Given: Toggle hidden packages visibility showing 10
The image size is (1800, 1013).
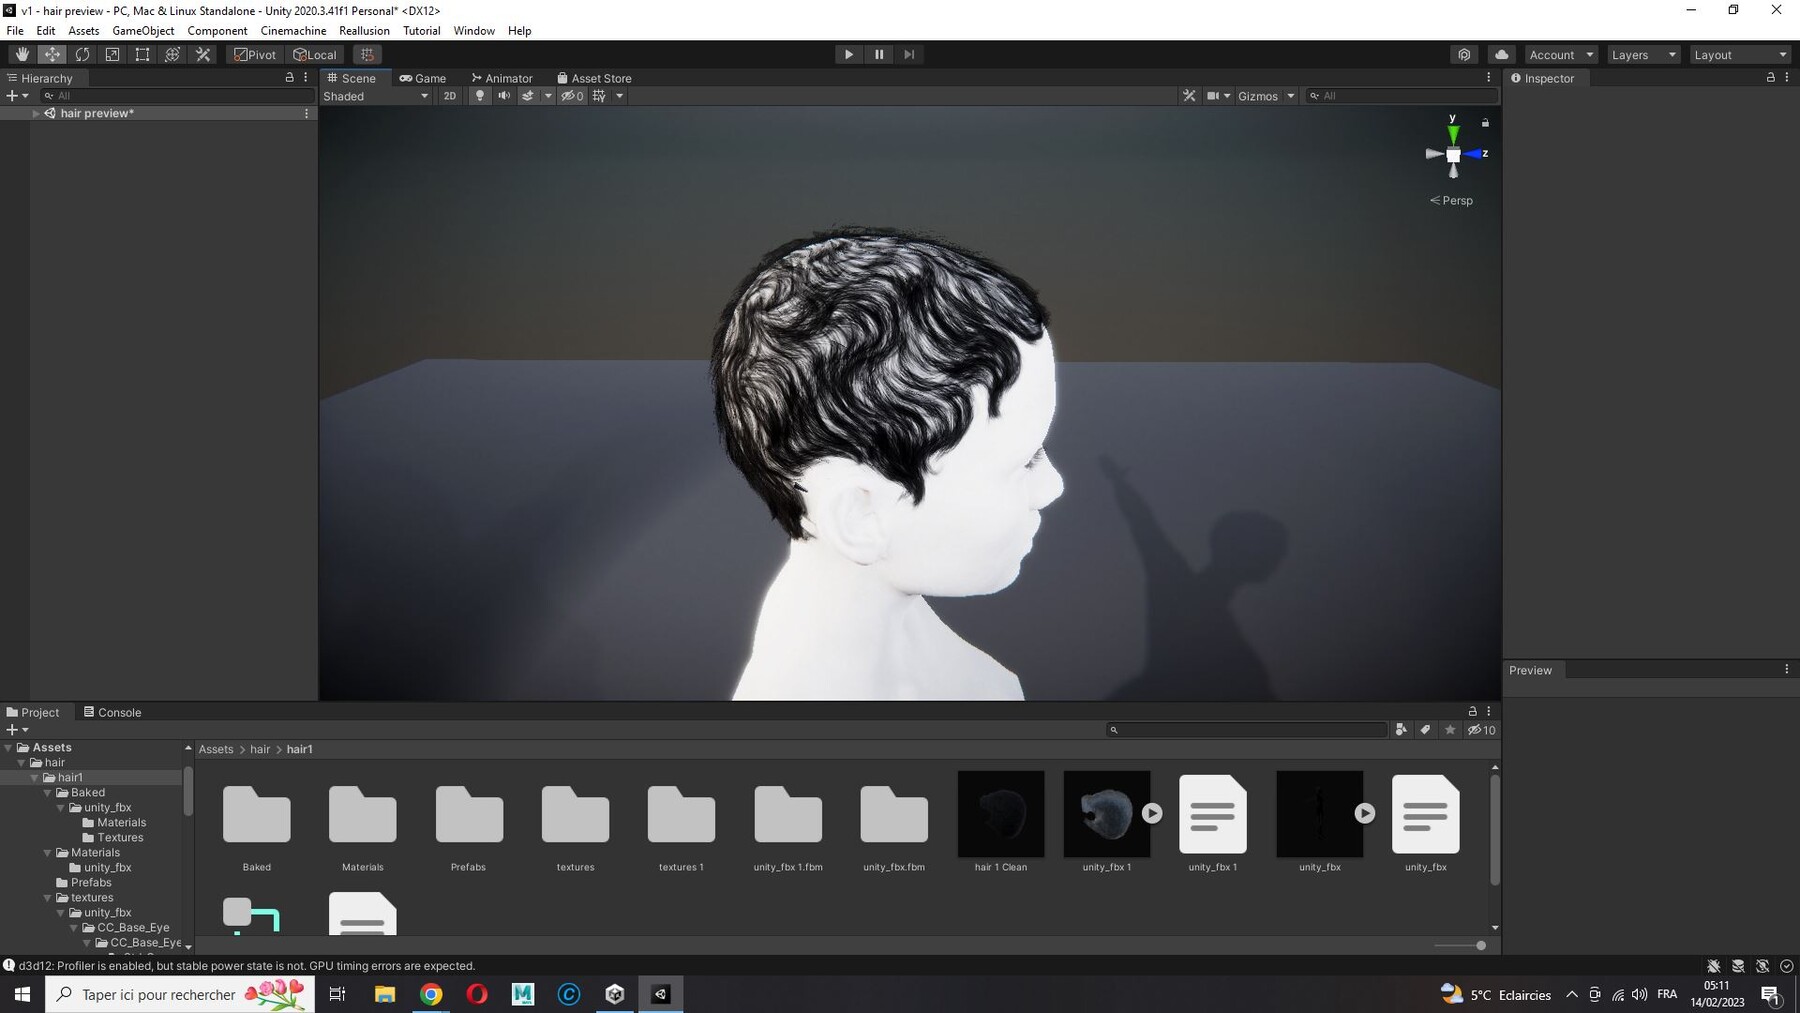Looking at the screenshot, I should click(1481, 730).
